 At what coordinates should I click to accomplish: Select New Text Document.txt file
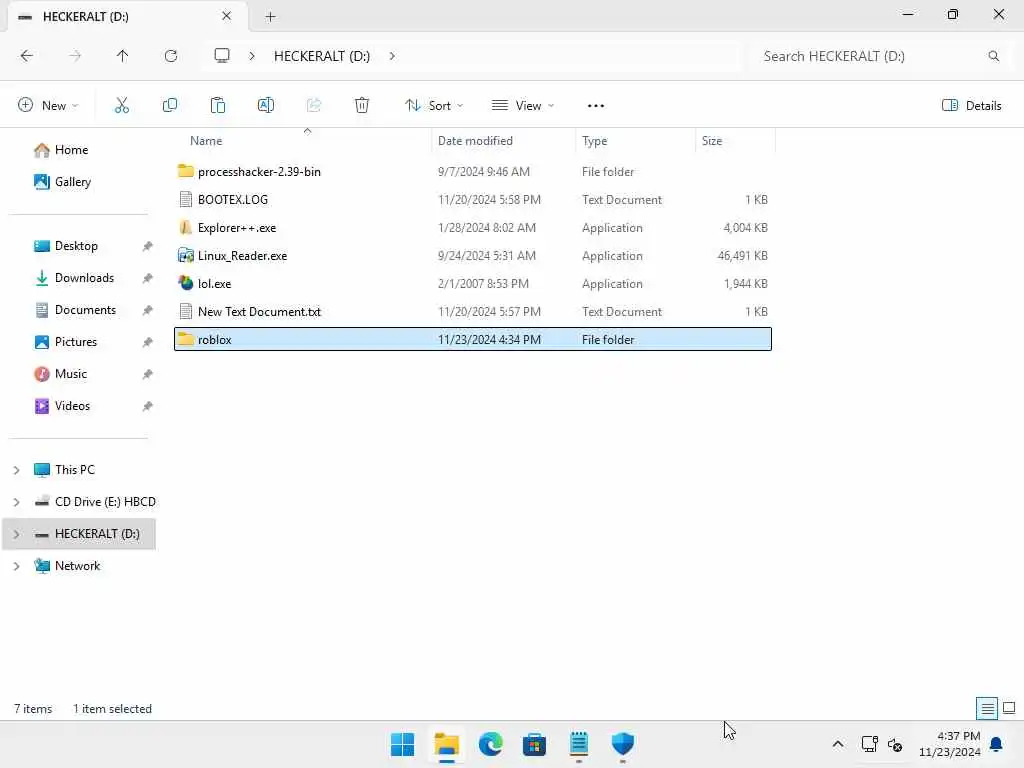pyautogui.click(x=473, y=312)
